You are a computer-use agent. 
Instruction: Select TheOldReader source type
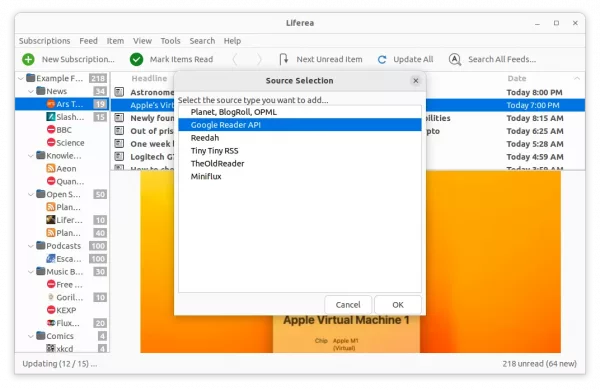[300, 163]
